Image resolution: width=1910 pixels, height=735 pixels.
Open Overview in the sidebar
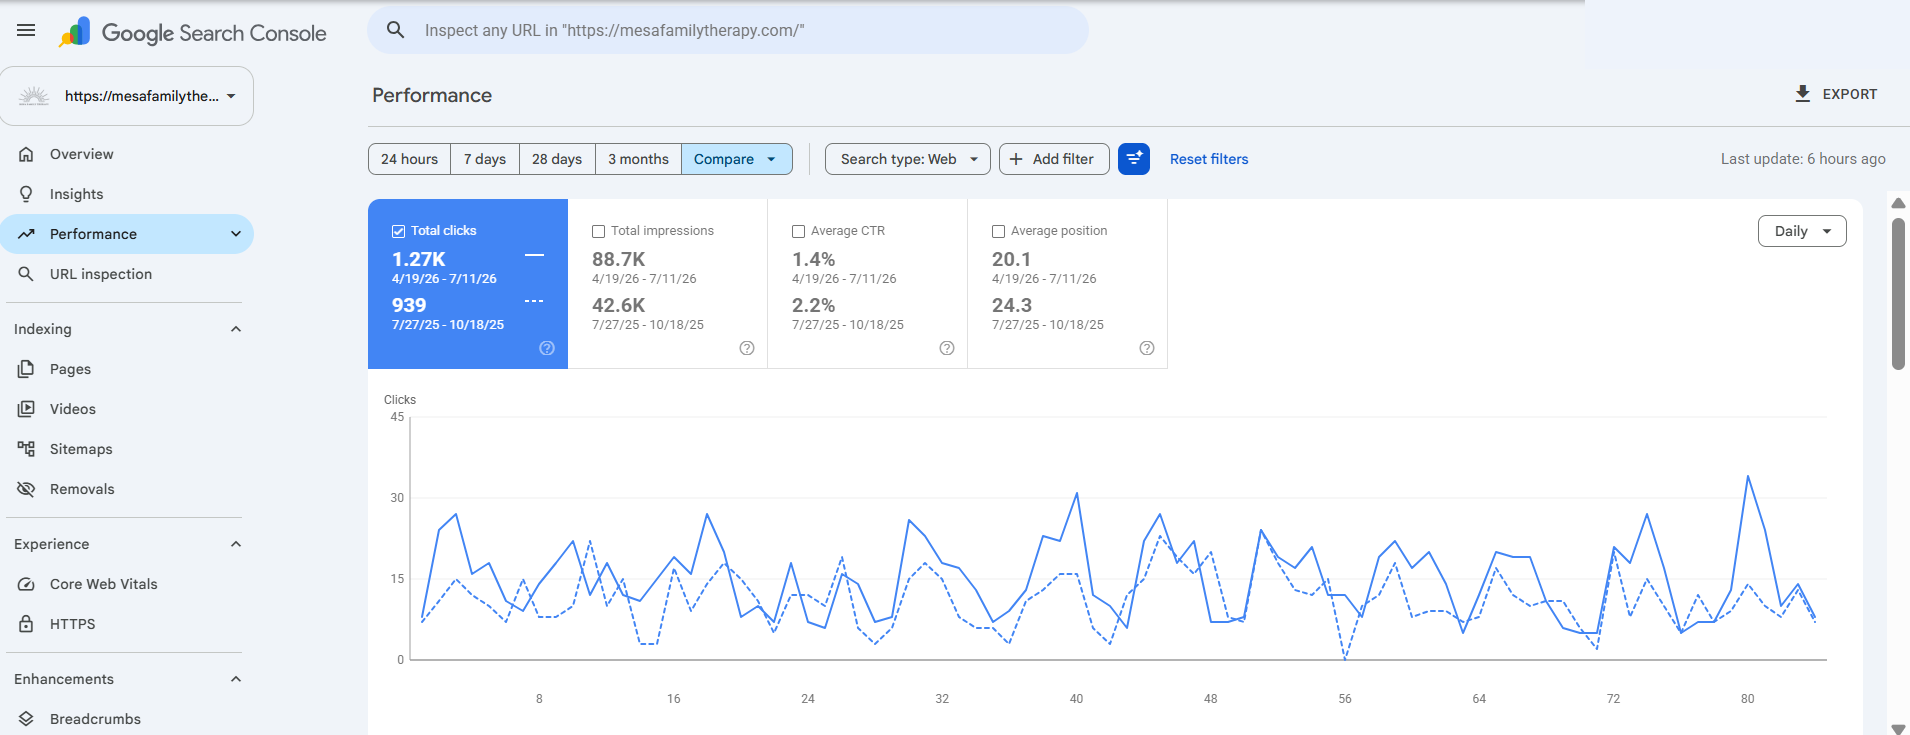pos(127,154)
